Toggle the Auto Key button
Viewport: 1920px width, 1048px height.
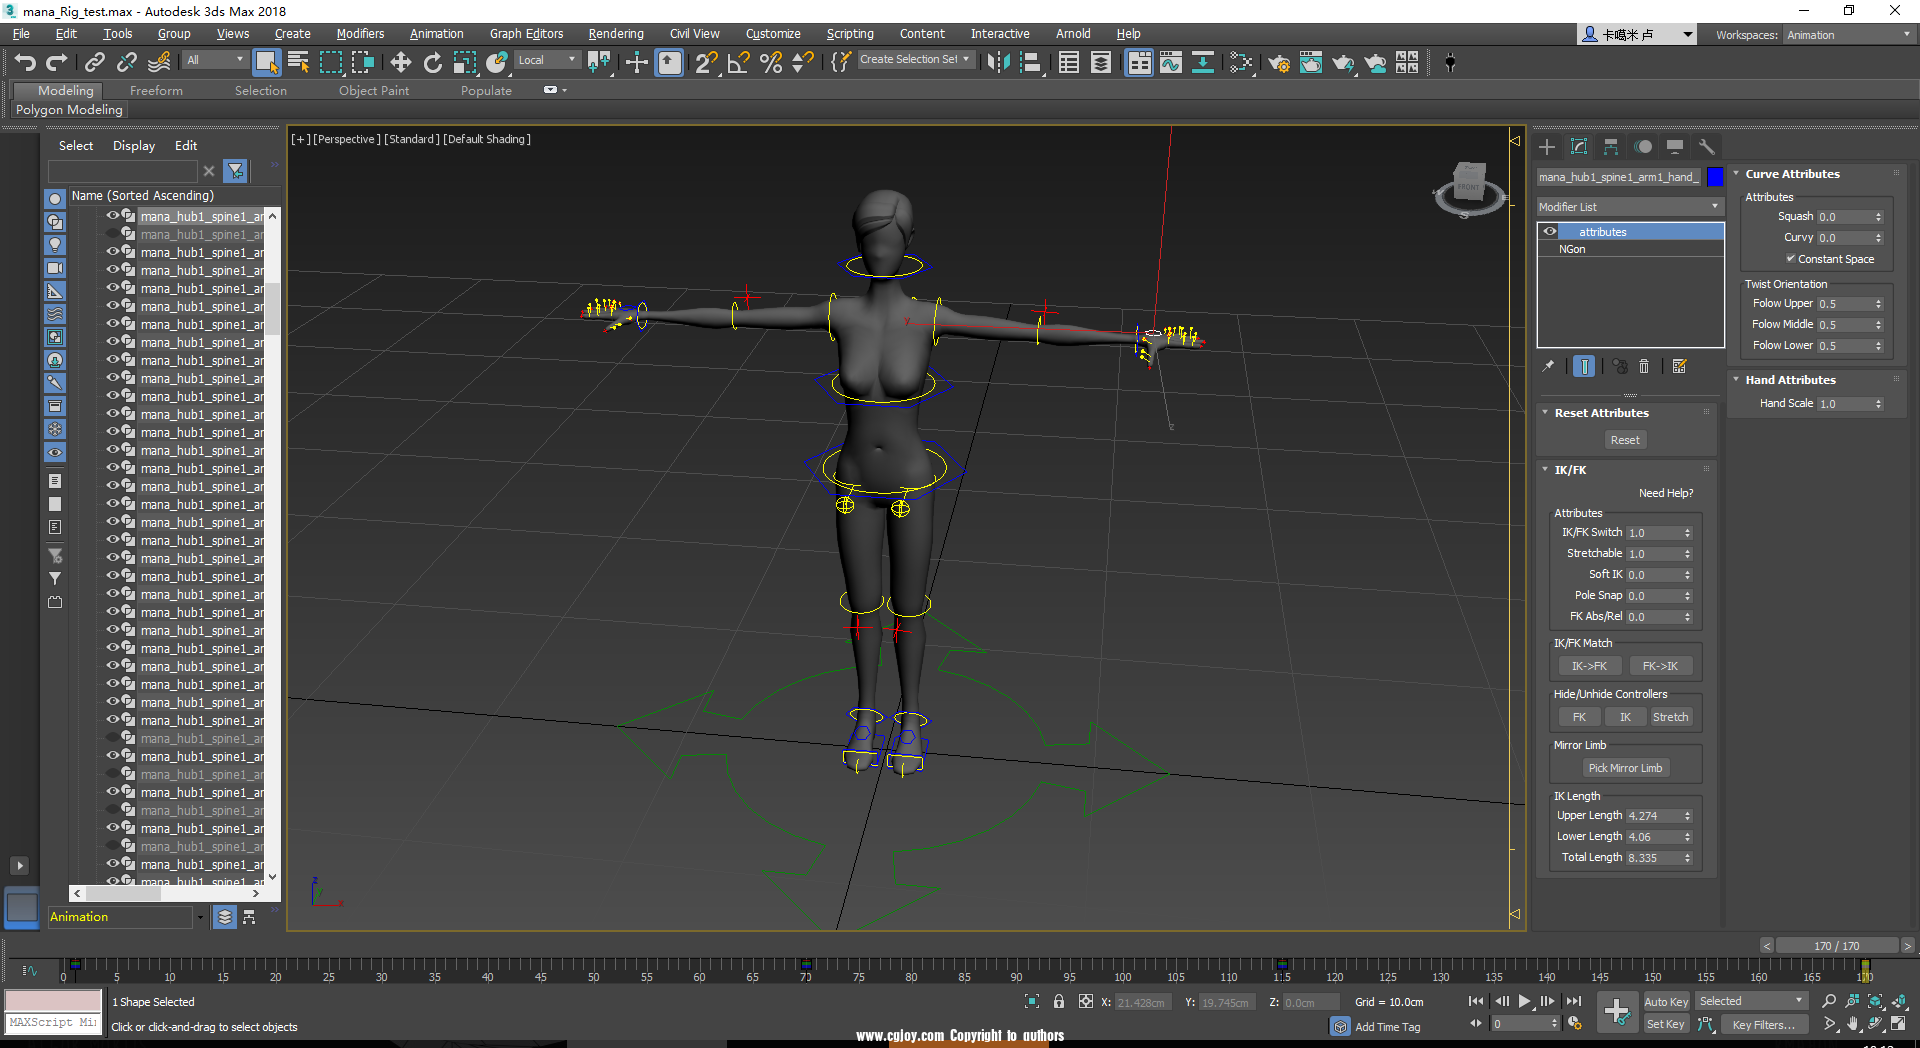(x=1666, y=1001)
